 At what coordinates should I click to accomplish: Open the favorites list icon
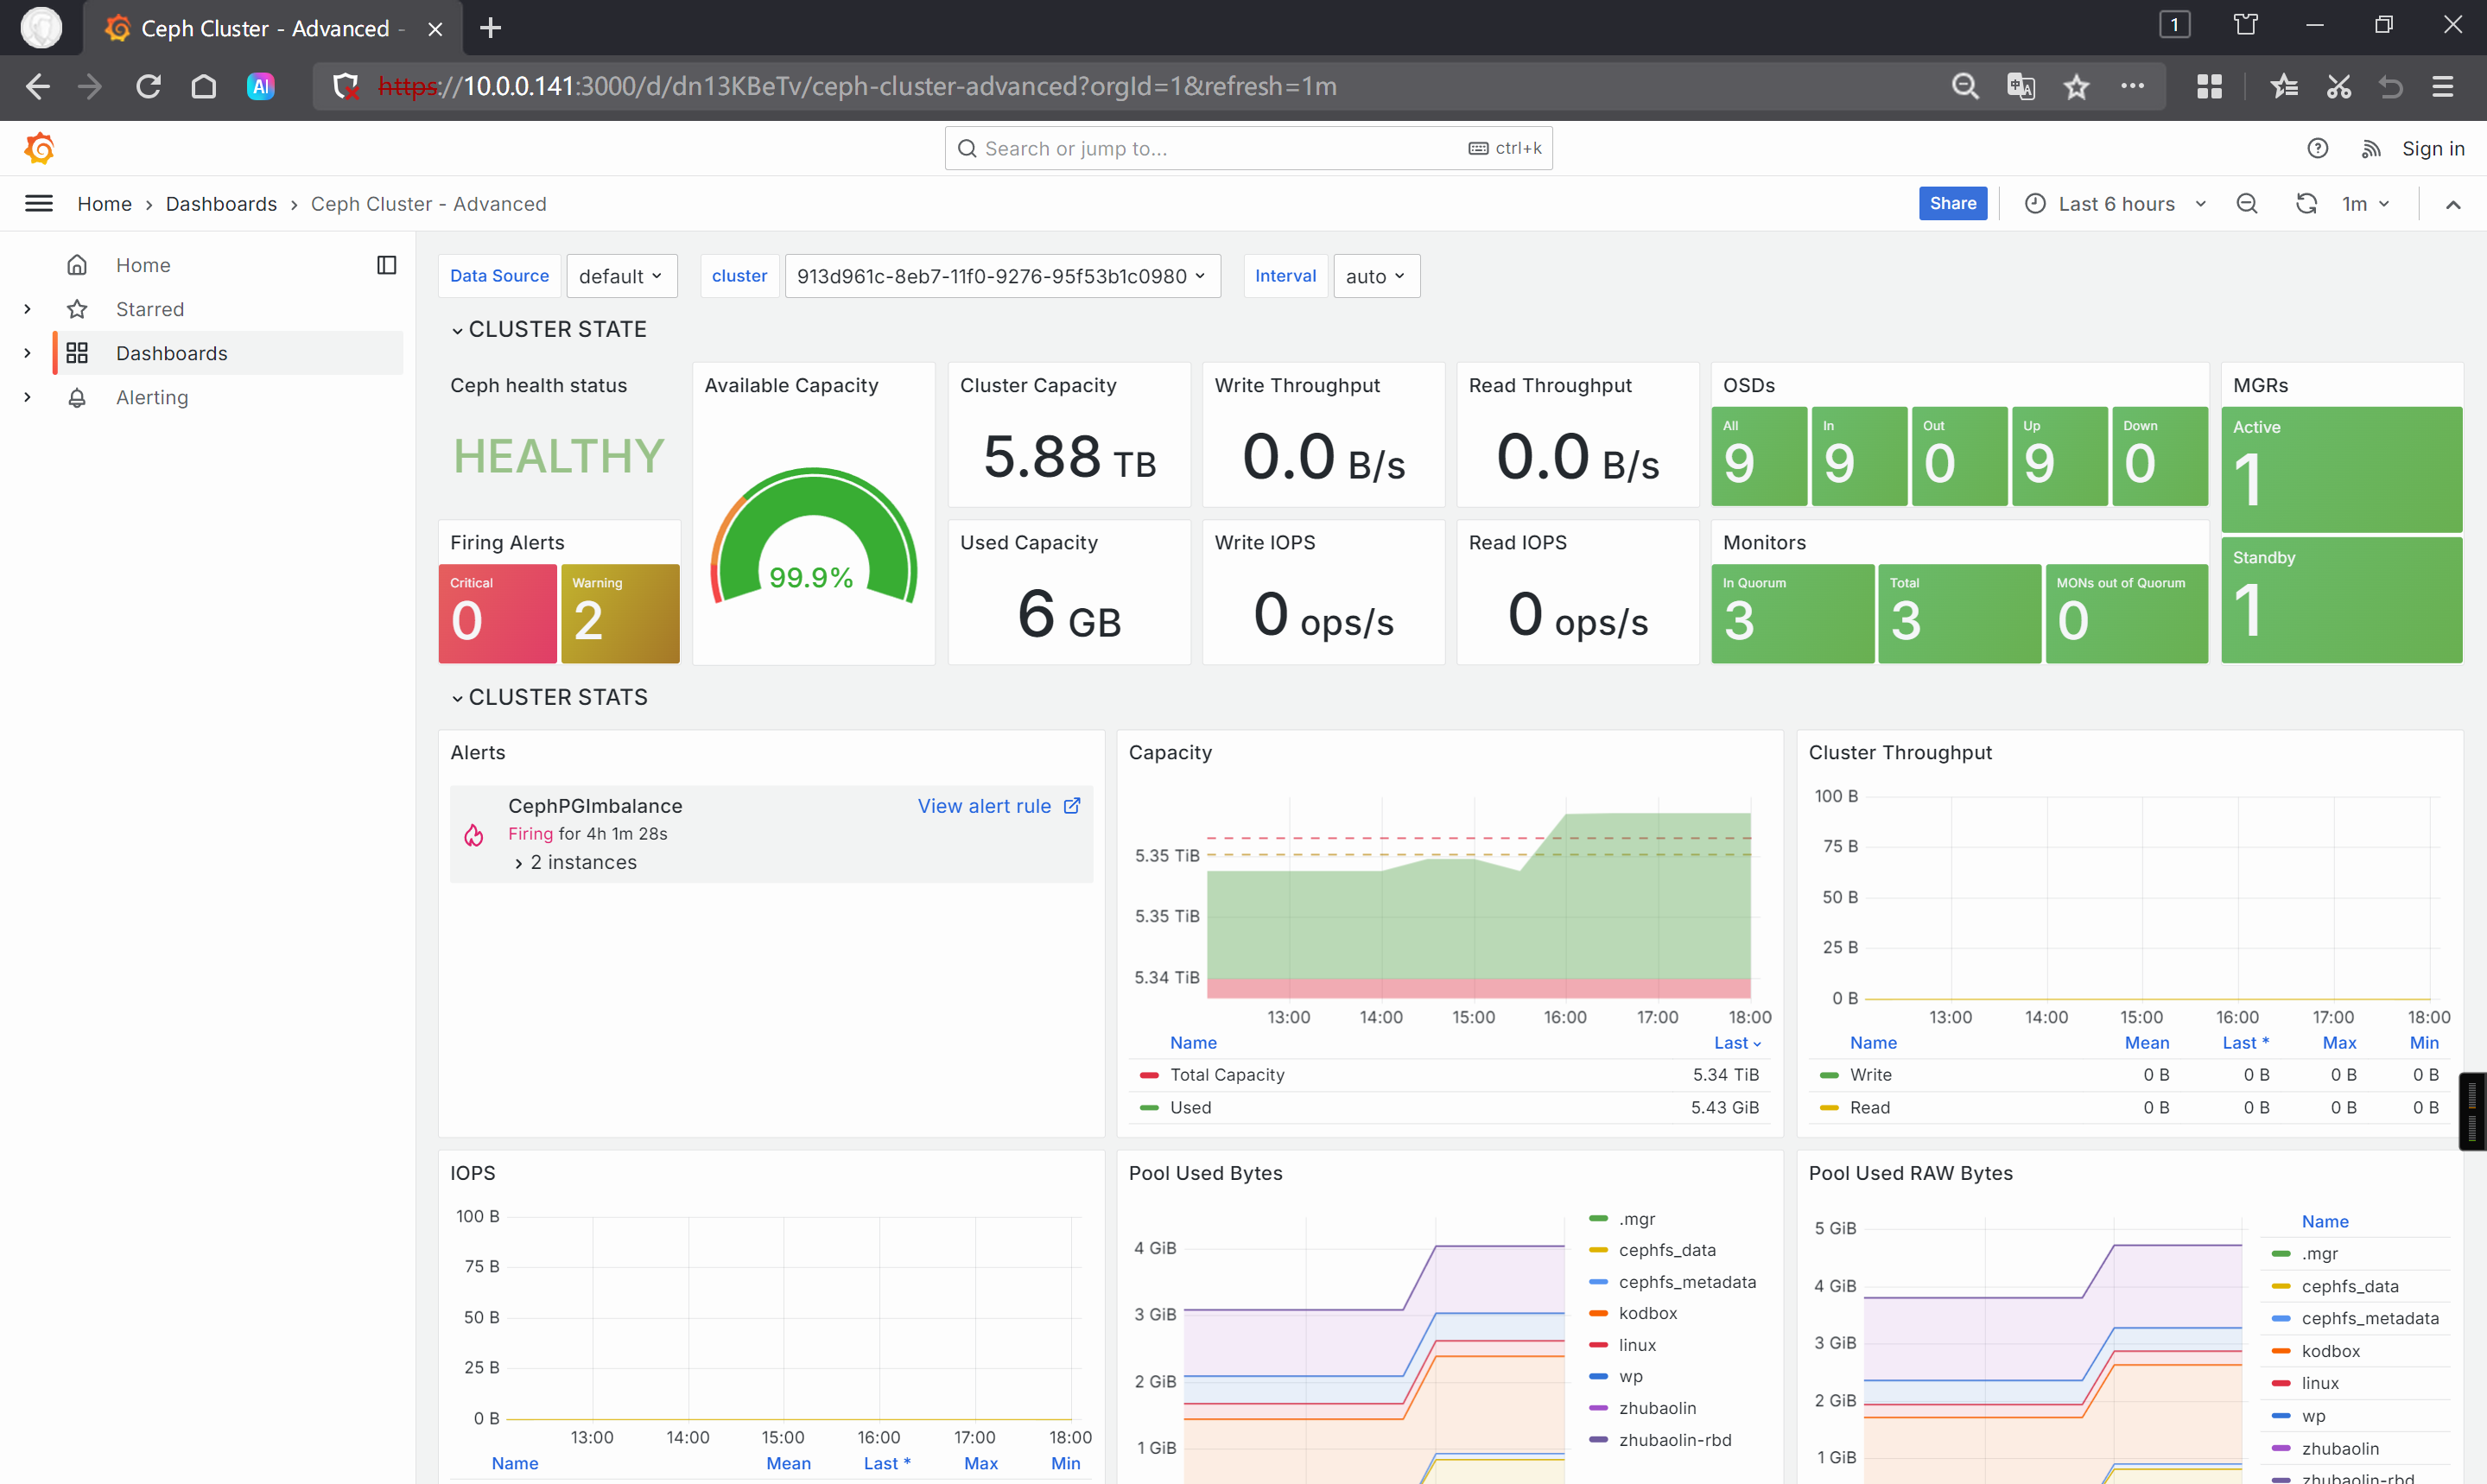[2284, 87]
